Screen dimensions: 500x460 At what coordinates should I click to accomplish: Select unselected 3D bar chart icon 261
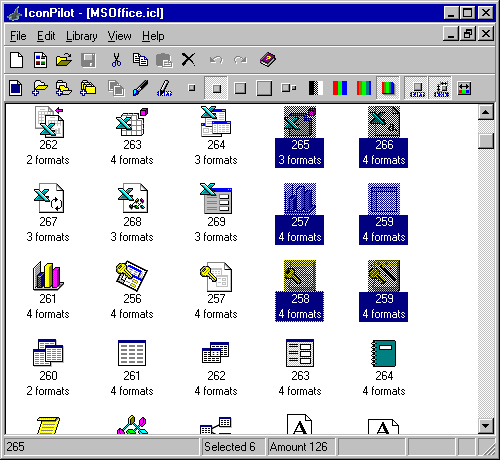click(x=48, y=290)
